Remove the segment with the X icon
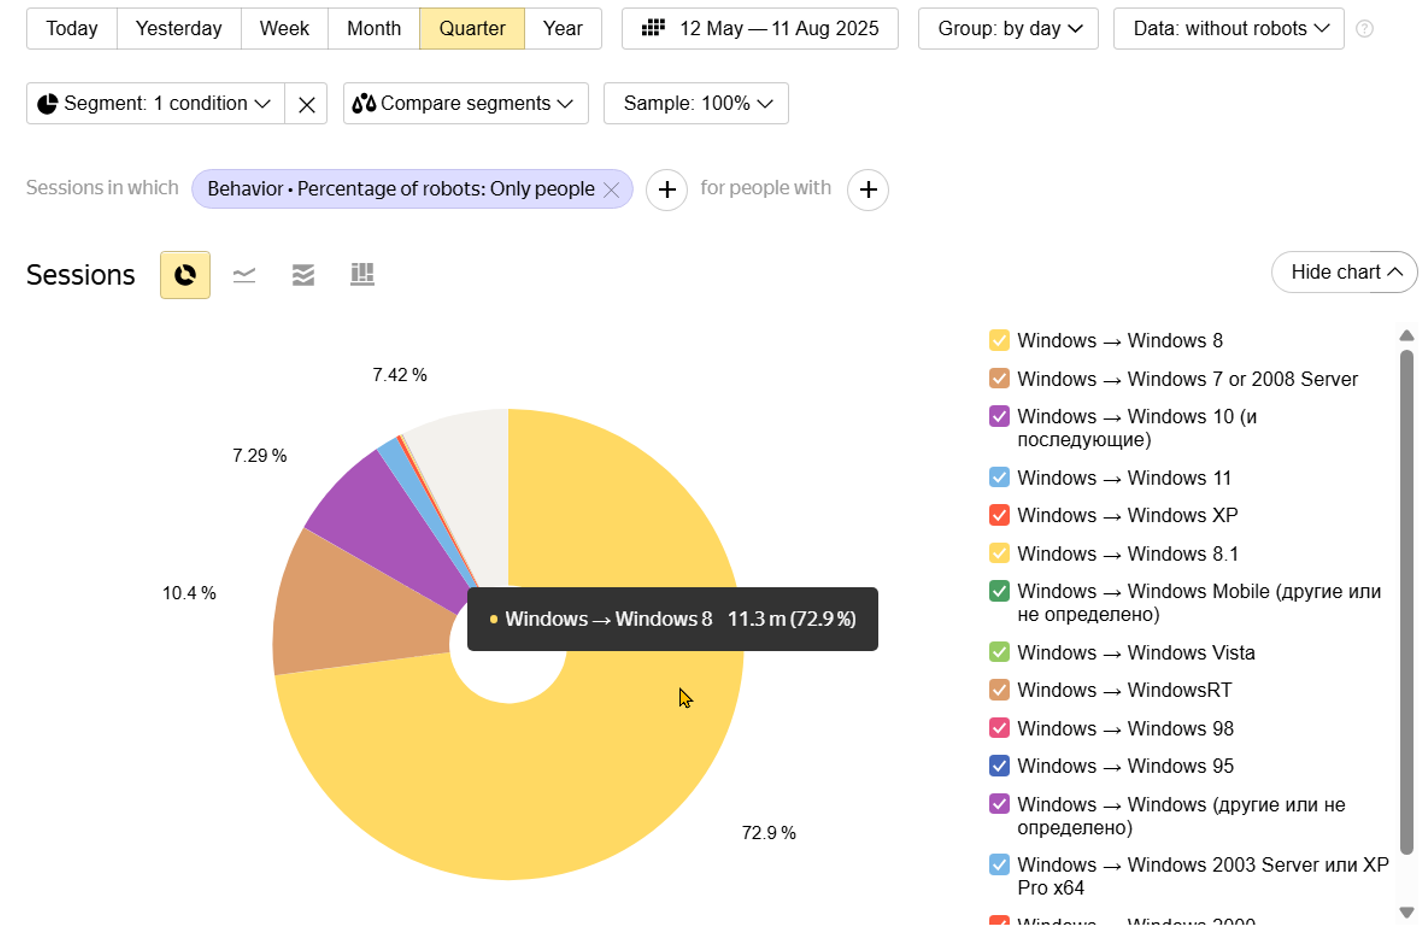The image size is (1422, 948). (x=307, y=104)
